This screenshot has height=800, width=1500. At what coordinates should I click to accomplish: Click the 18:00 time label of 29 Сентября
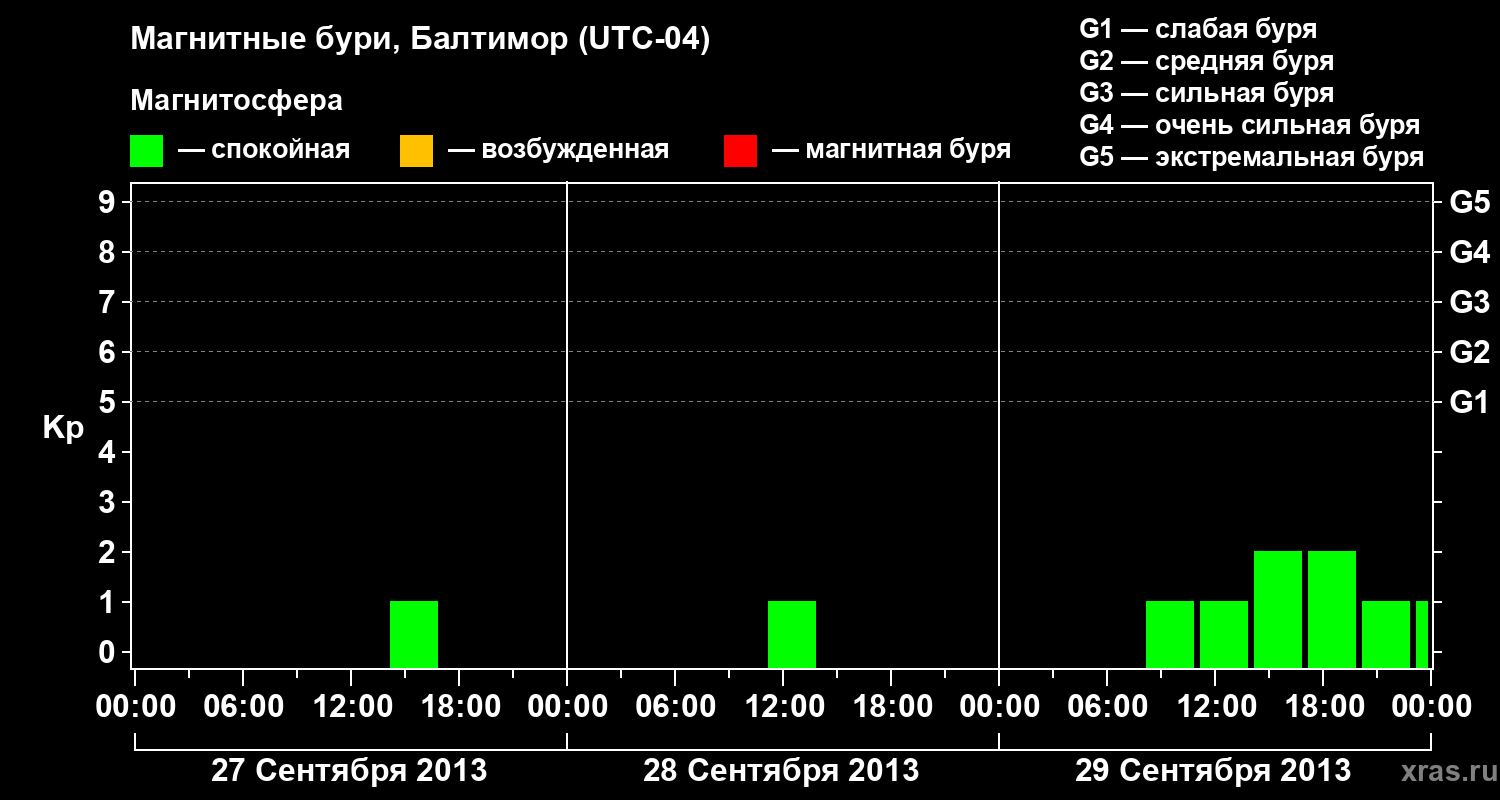pos(1324,707)
